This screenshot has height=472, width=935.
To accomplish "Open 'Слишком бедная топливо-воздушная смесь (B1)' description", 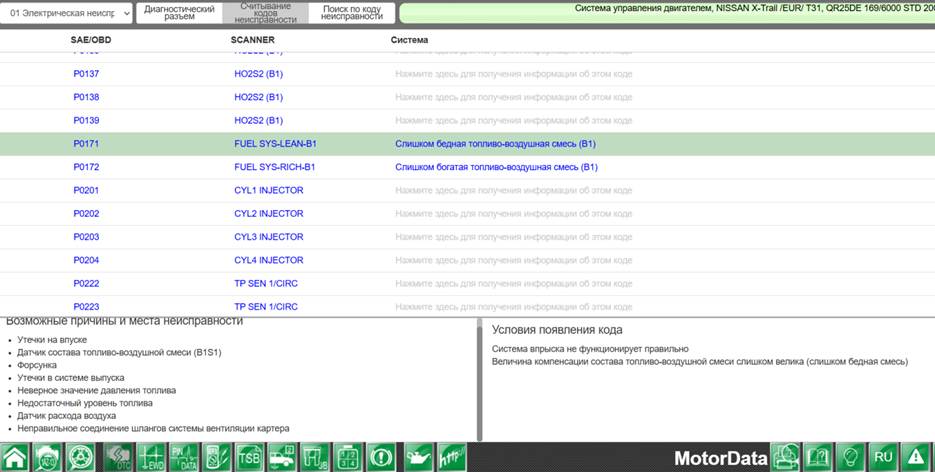I will pos(496,144).
